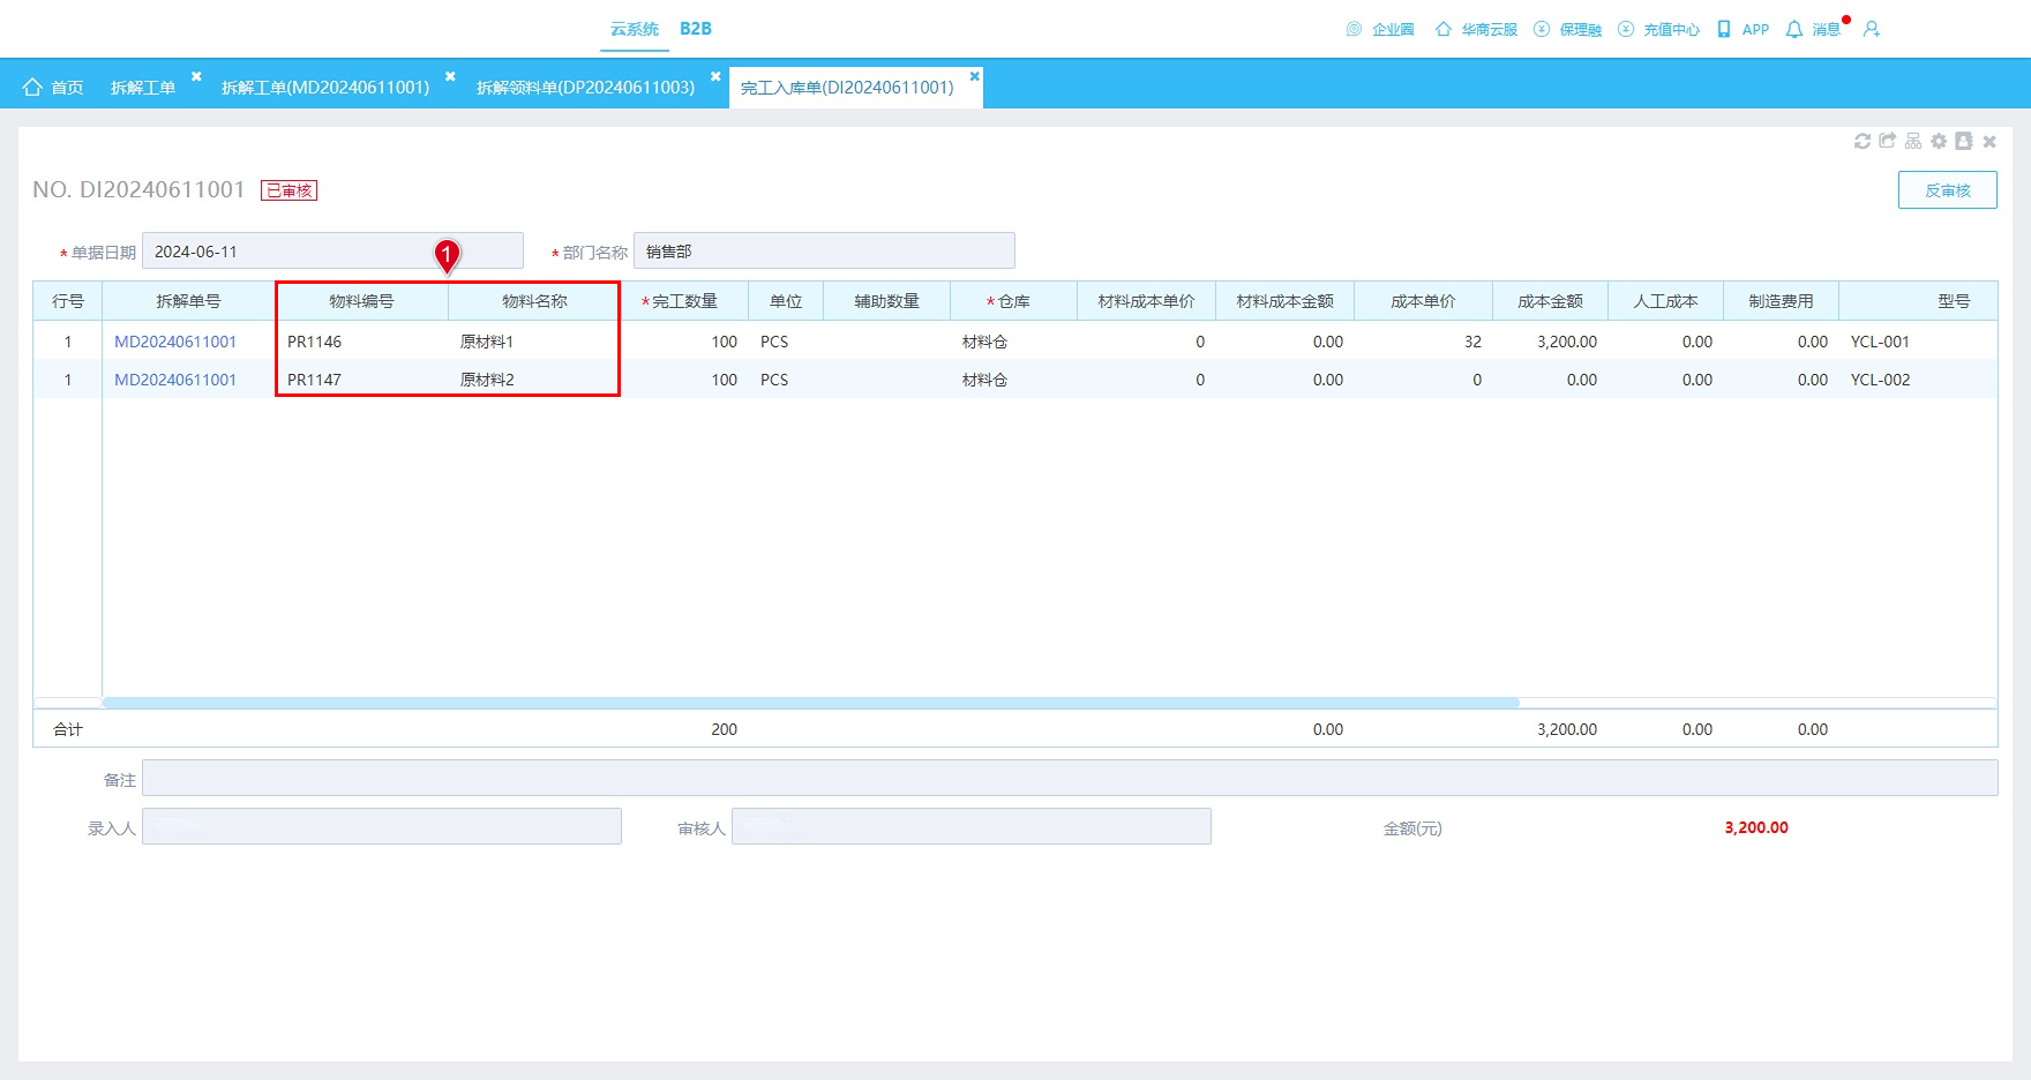Click the share/export icon in document toolbar
The image size is (2031, 1080).
tap(1887, 141)
